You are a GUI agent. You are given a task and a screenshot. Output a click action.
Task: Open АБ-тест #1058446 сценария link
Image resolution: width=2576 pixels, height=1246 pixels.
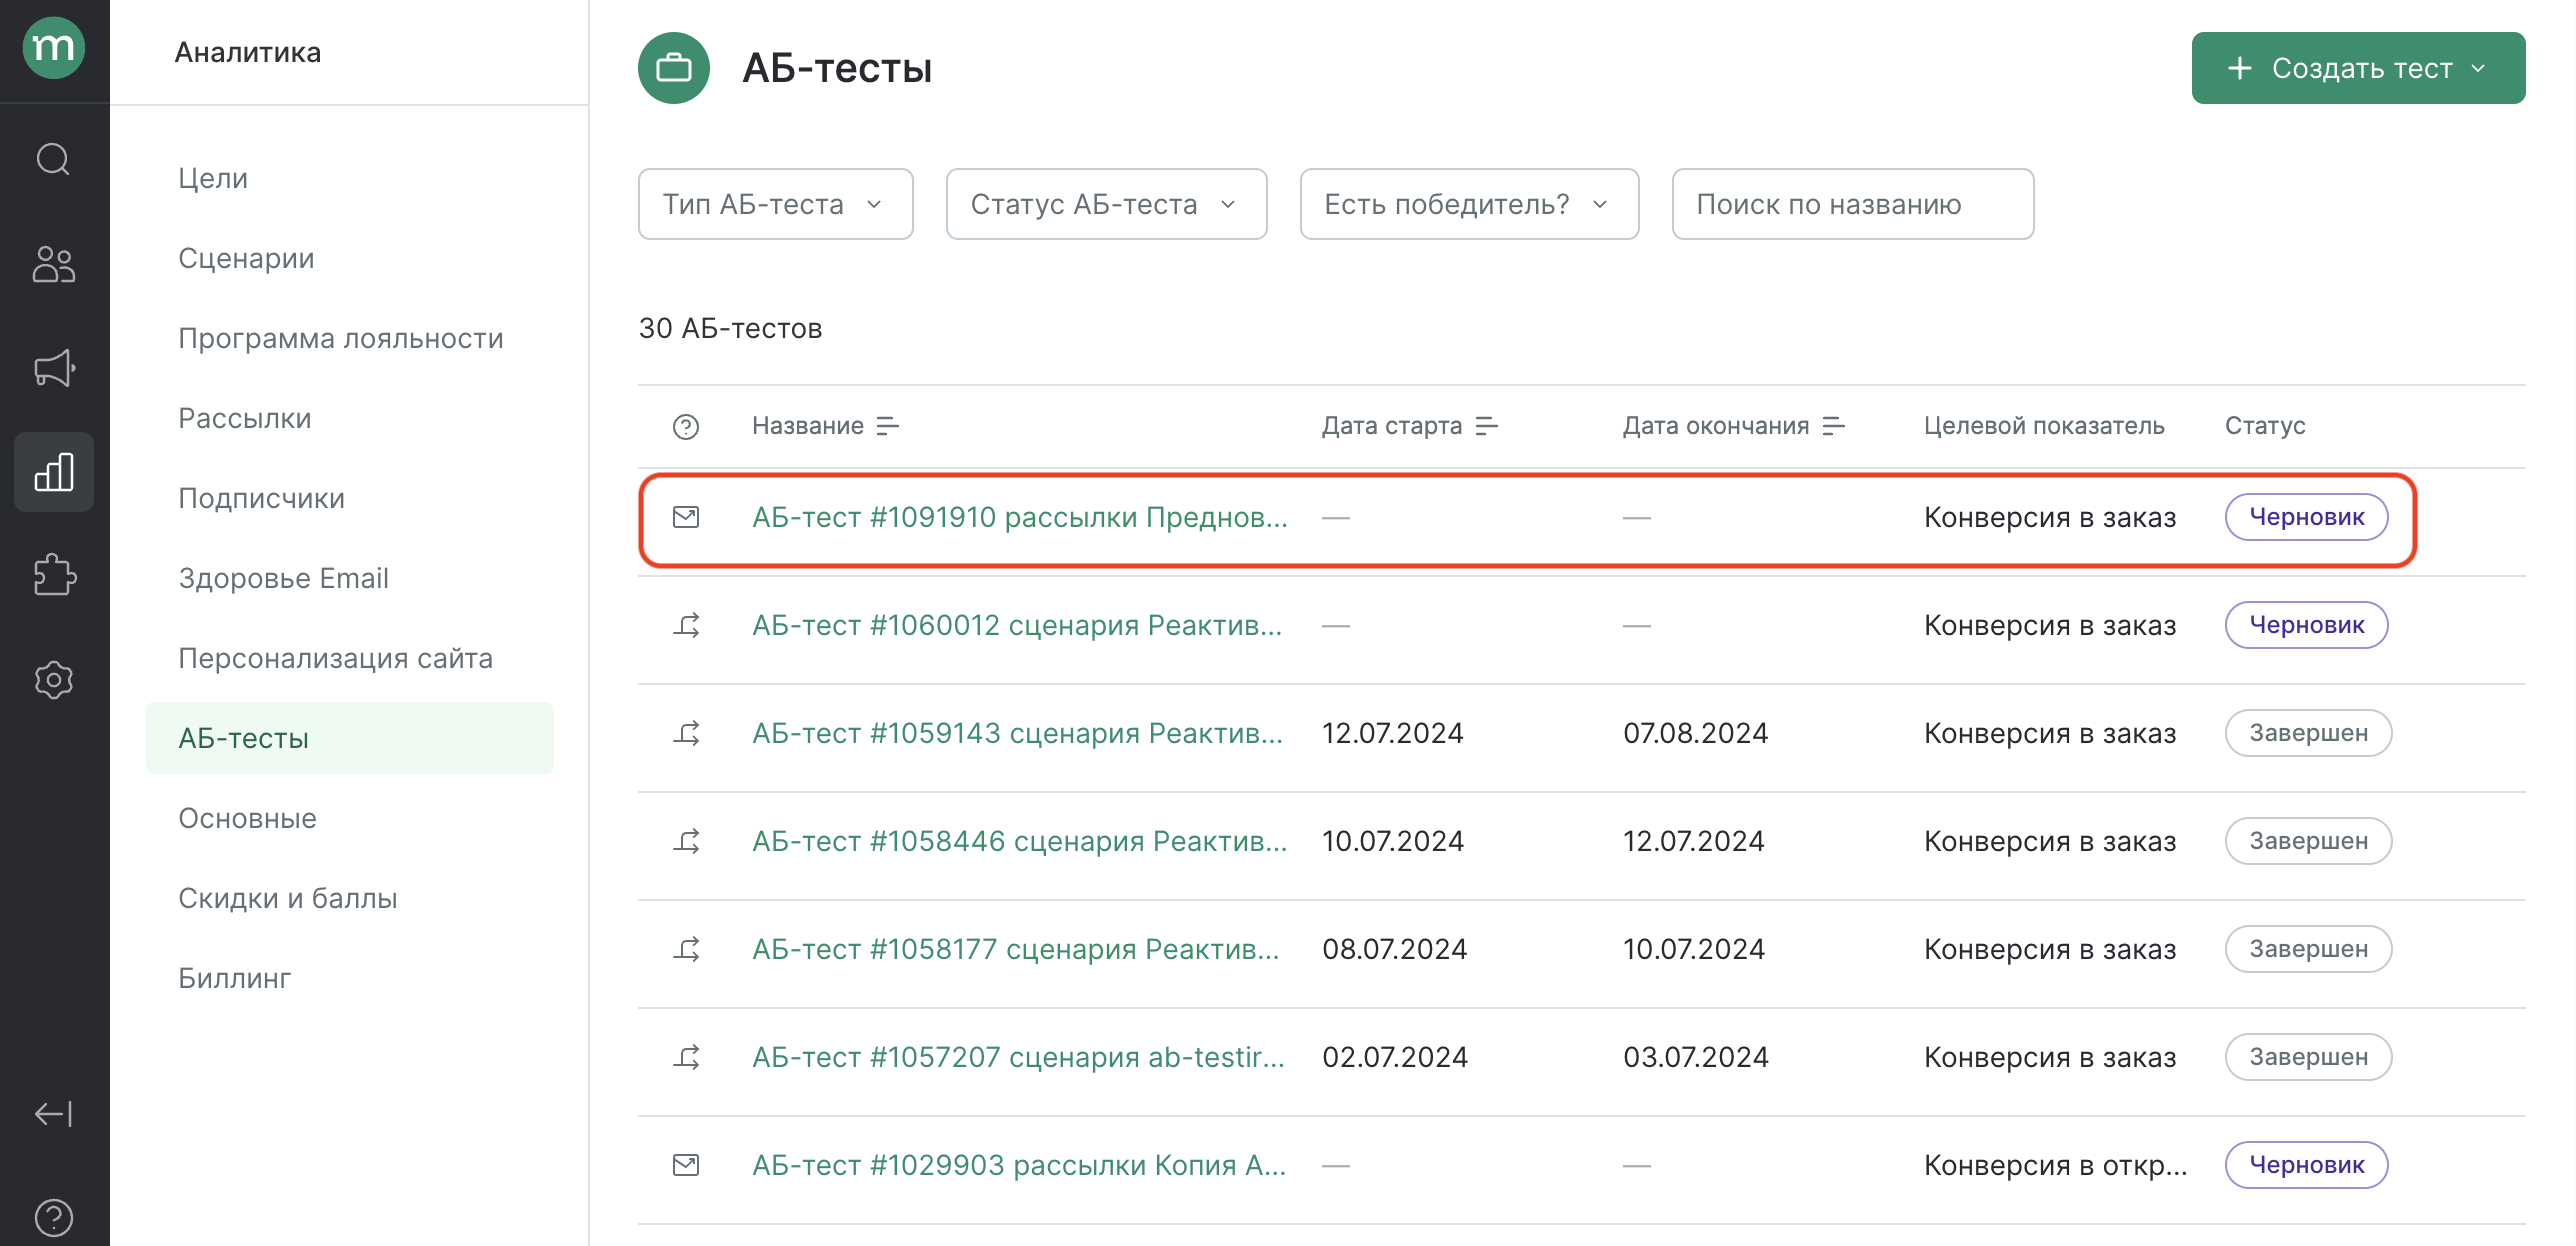pos(1020,841)
